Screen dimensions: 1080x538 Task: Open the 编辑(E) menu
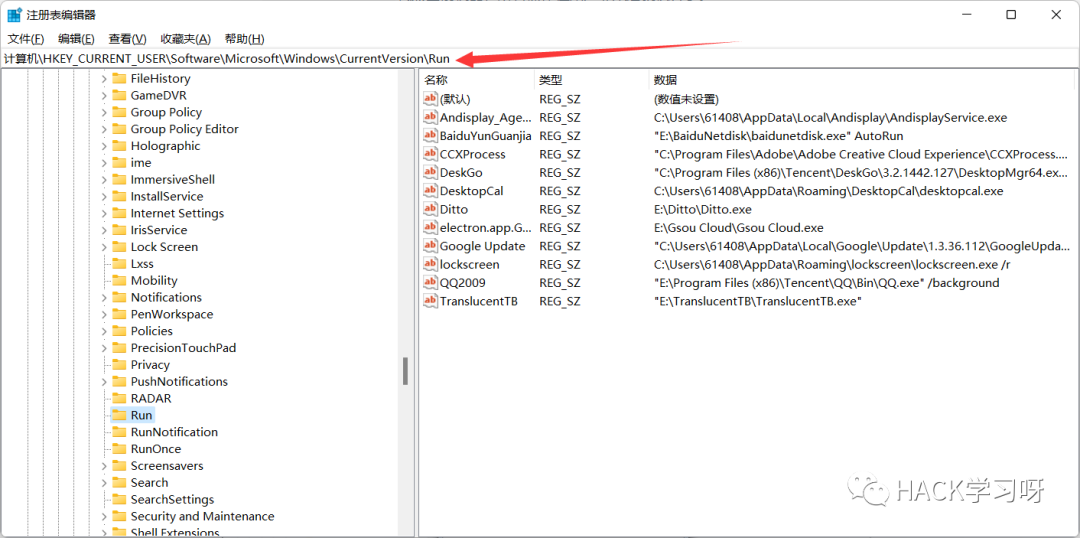tap(76, 39)
